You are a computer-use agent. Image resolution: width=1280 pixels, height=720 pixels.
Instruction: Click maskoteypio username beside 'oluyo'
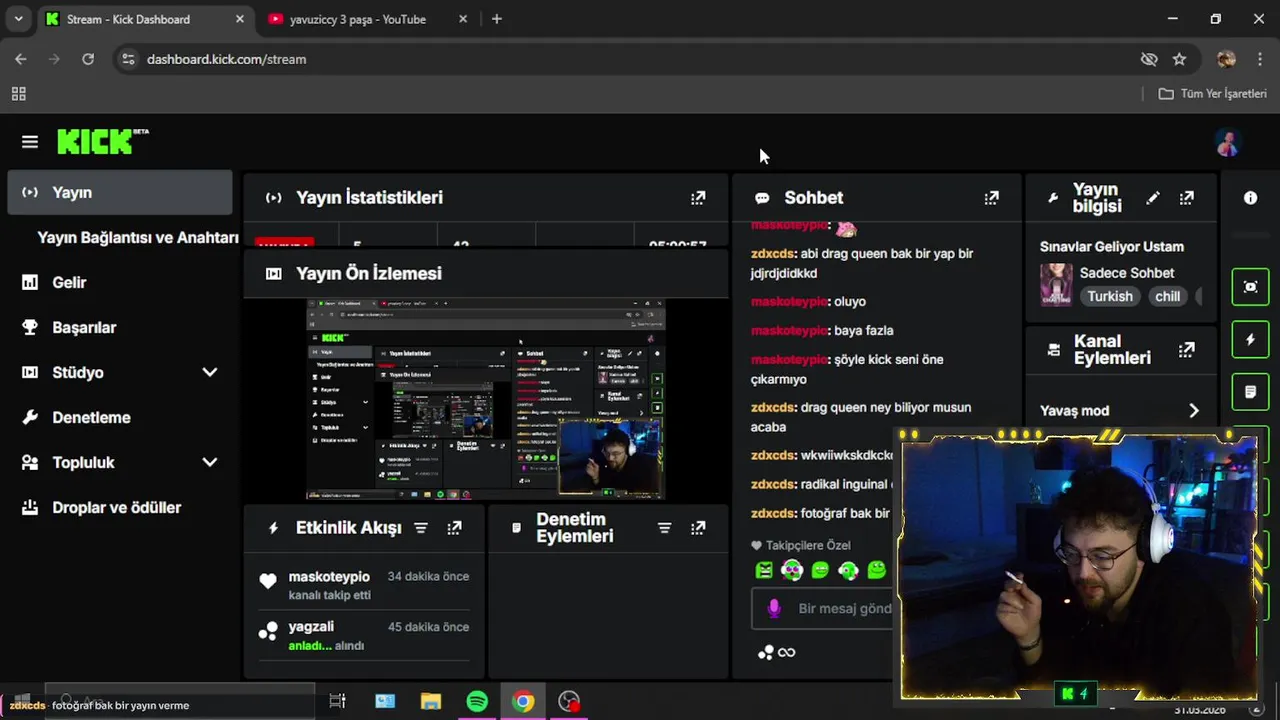pyautogui.click(x=789, y=301)
